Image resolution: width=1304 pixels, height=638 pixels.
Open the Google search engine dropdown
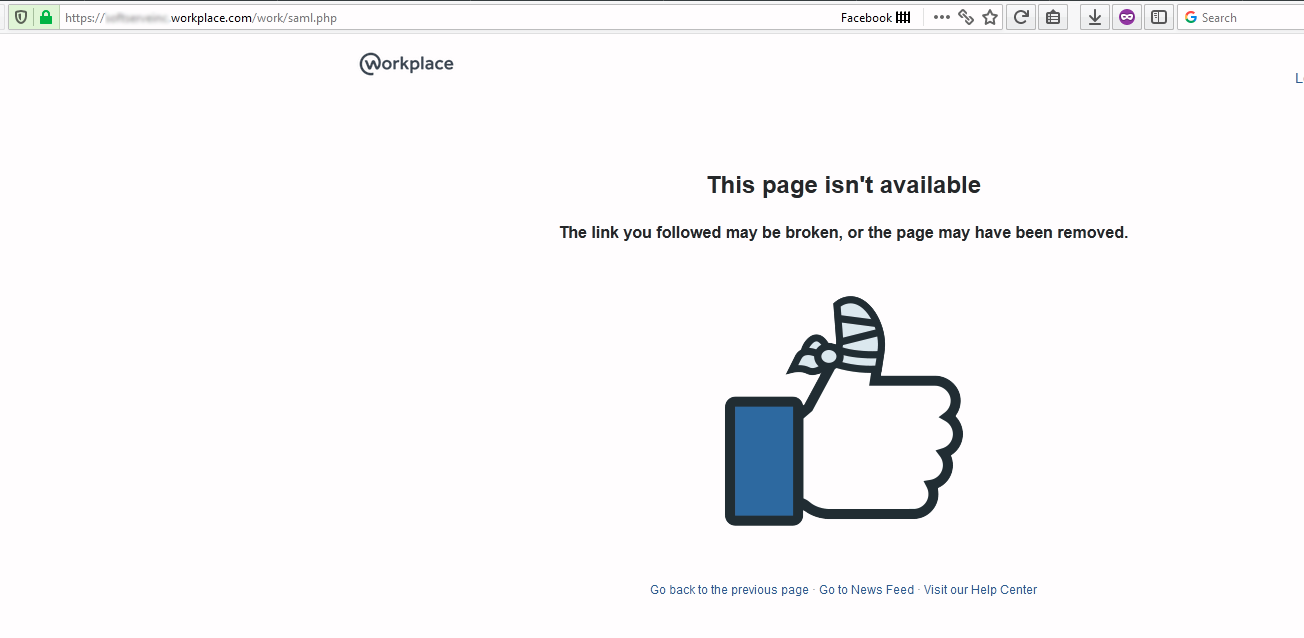tap(1191, 17)
